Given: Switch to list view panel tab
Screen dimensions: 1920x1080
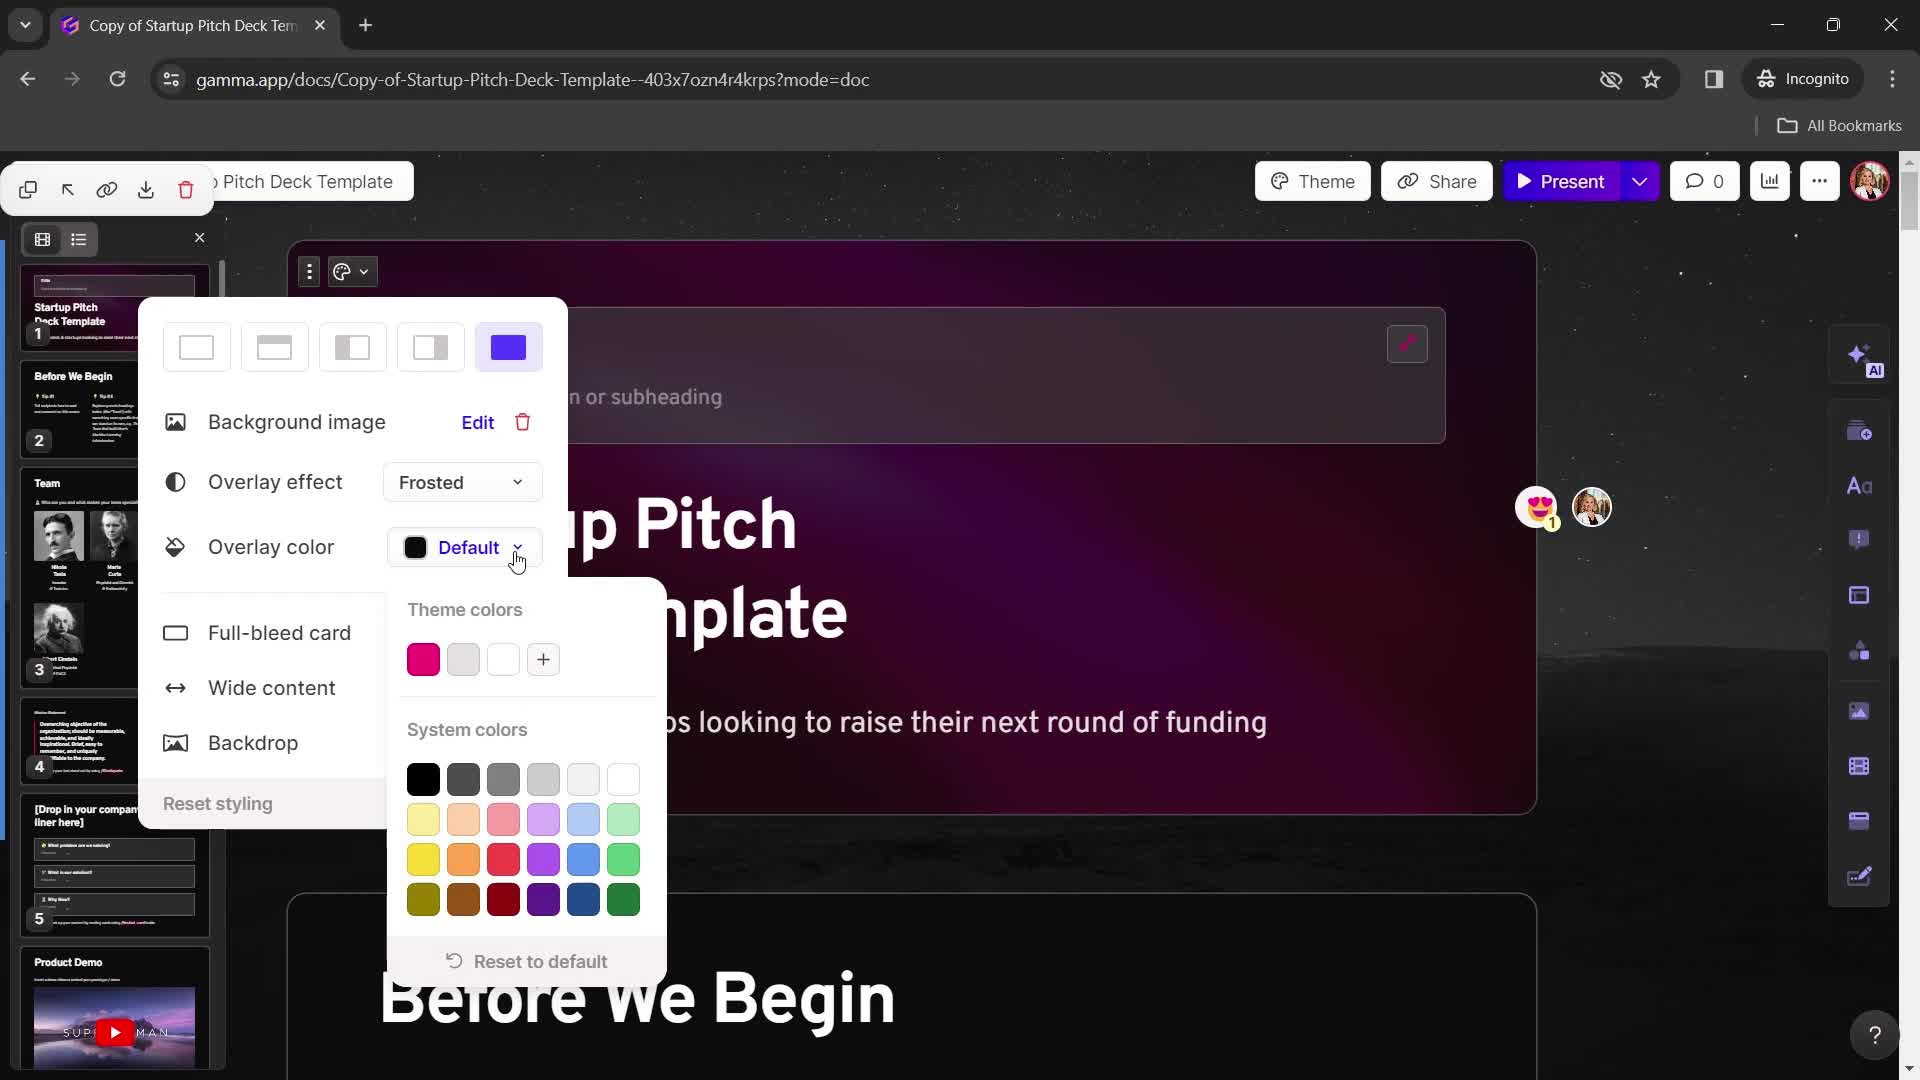Looking at the screenshot, I should (78, 239).
